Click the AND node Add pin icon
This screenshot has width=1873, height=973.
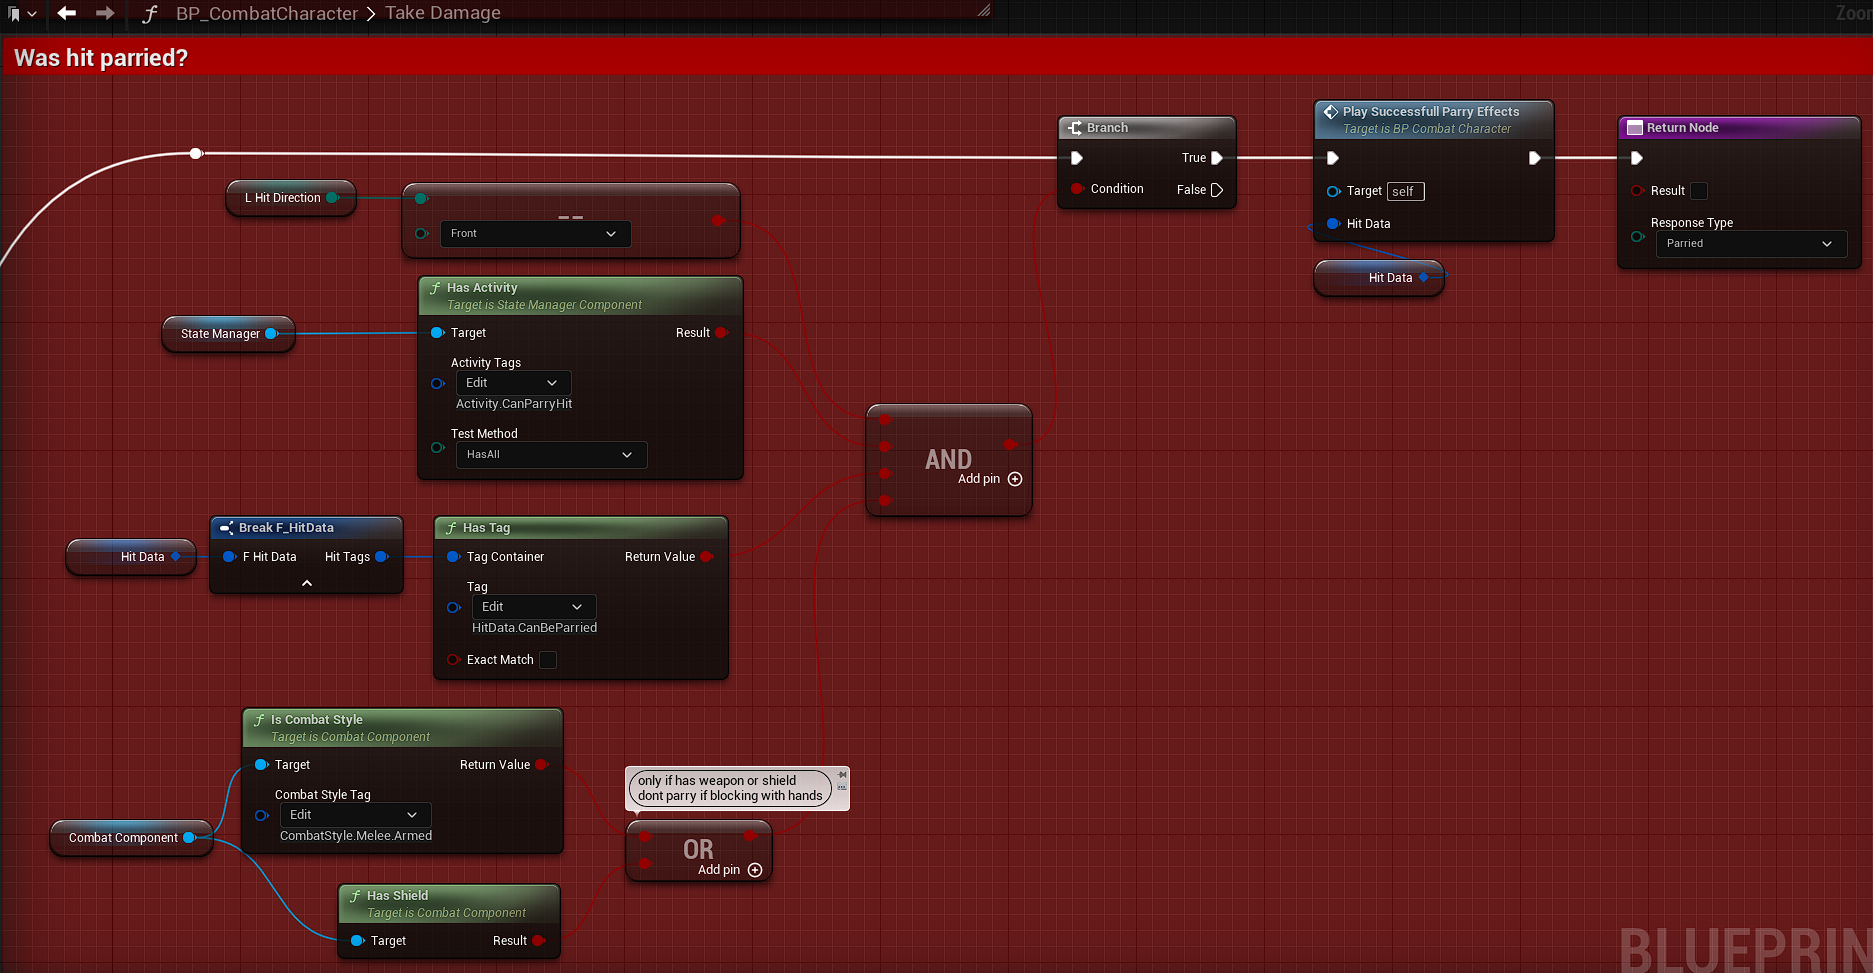click(1015, 479)
